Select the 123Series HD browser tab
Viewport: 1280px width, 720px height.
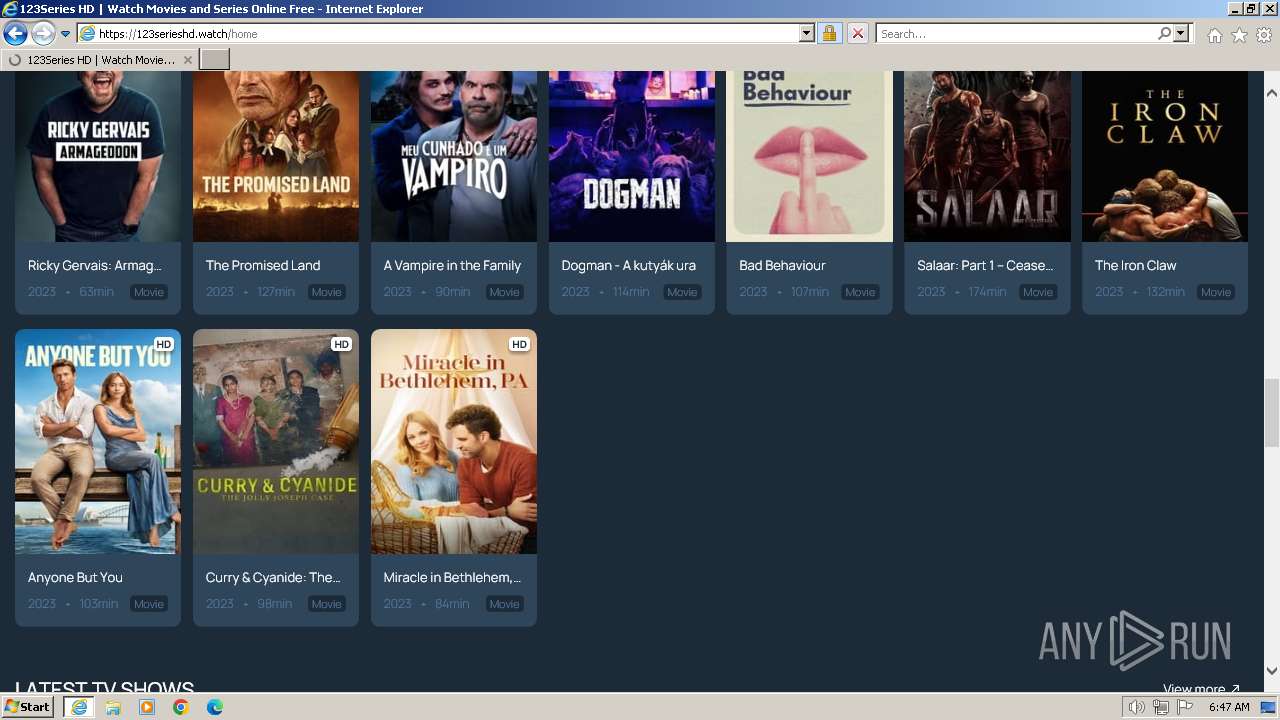coord(99,59)
